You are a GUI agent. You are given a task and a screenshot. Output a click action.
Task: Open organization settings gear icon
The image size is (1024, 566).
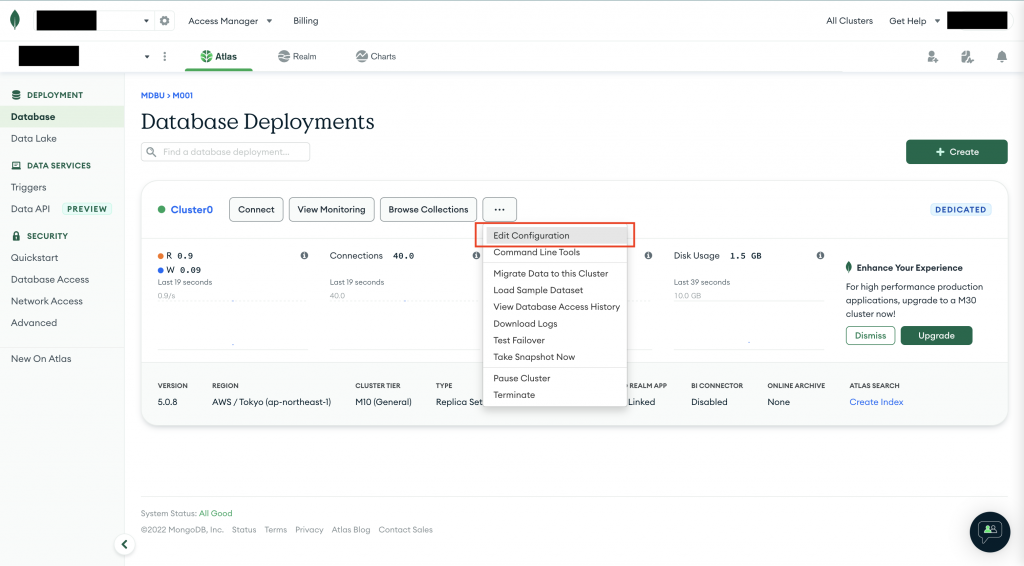(x=165, y=21)
